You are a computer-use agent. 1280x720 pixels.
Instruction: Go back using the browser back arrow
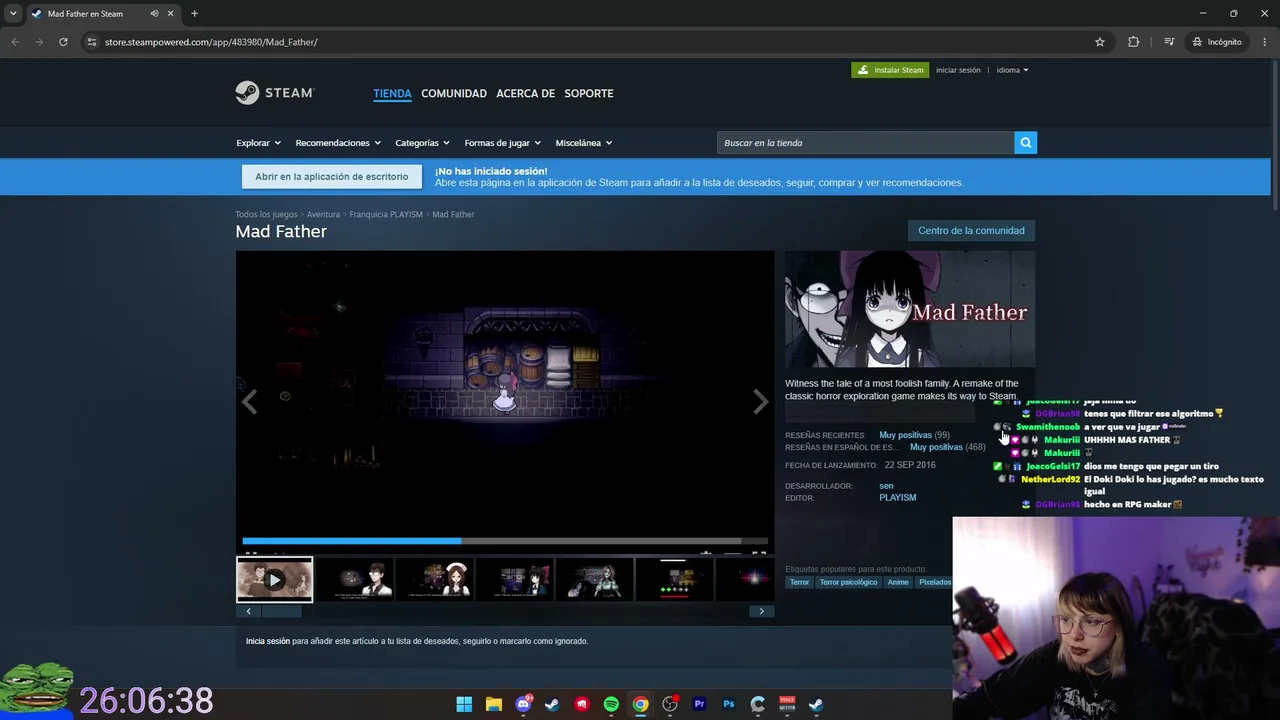15,42
